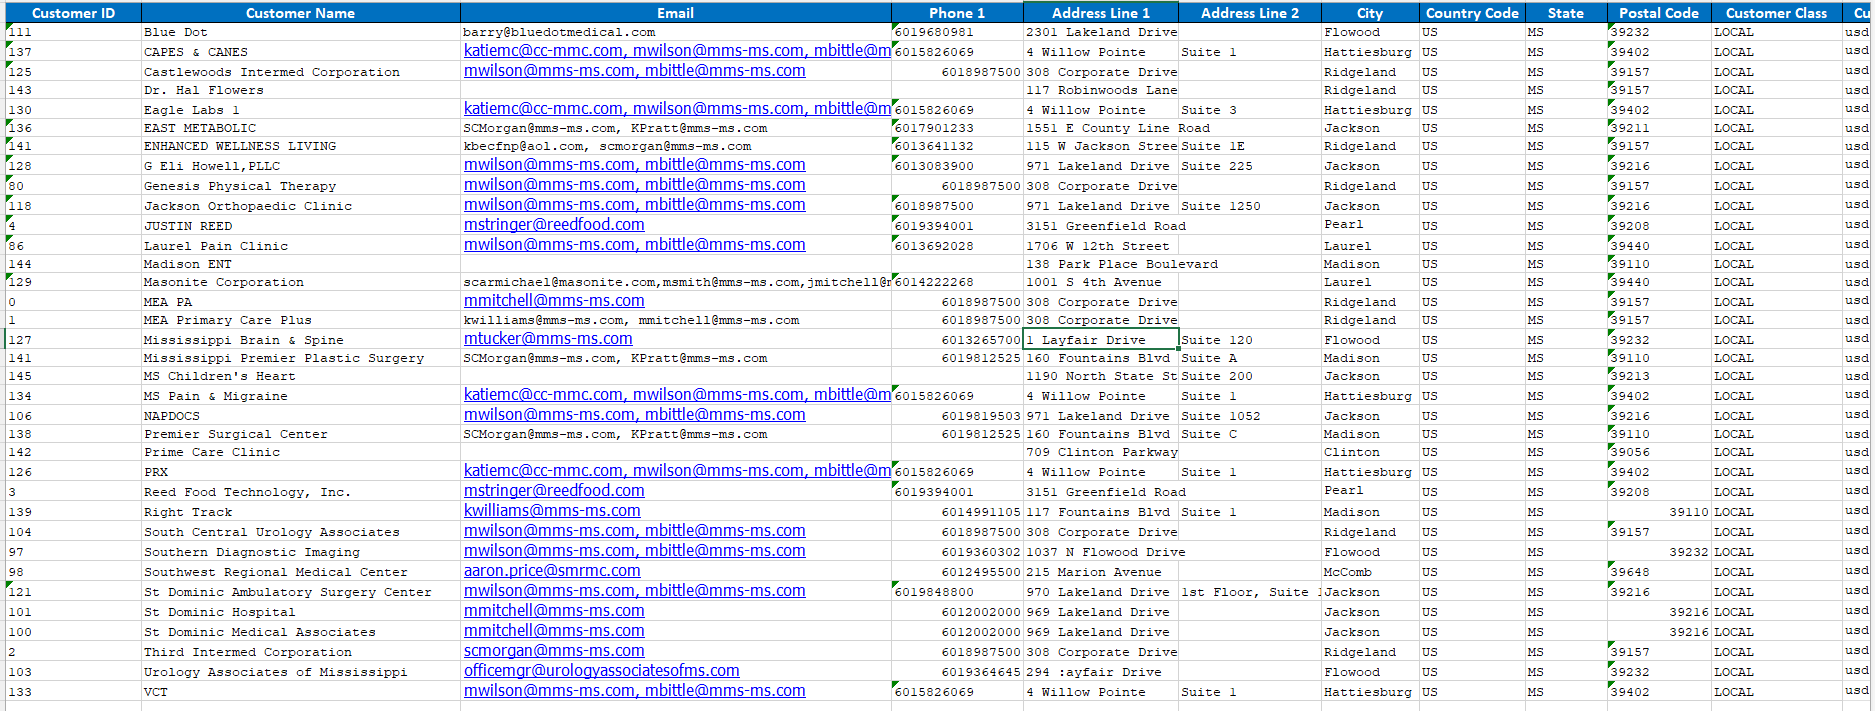Image resolution: width=1875 pixels, height=711 pixels.
Task: Open the mtucker@mms-ms.com email link
Action: click(x=548, y=339)
